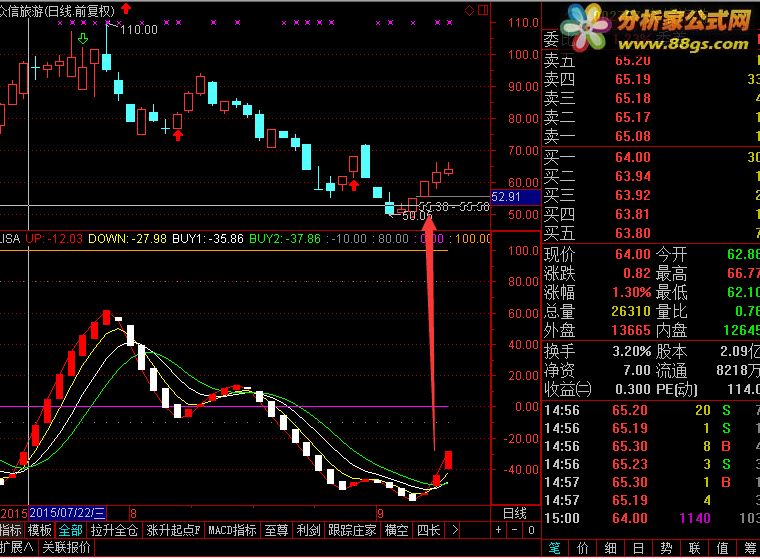The width and height of the screenshot is (760, 559).
Task: Click the 买四 price 63.81
Action: coord(633,214)
